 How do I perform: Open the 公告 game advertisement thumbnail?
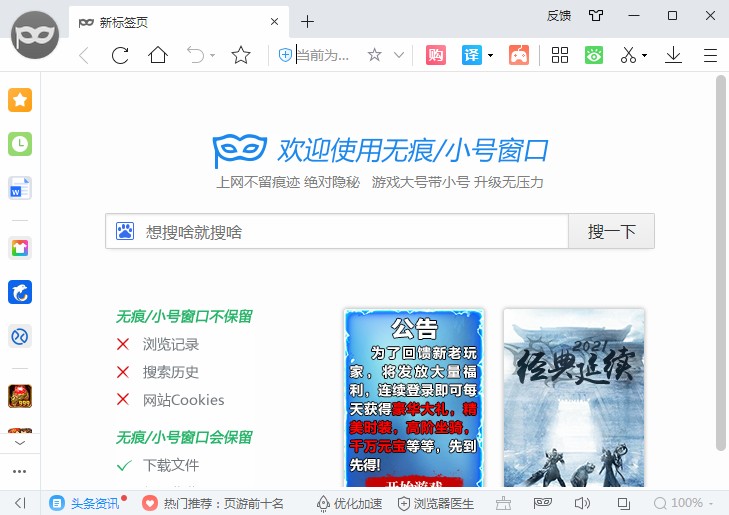click(414, 398)
